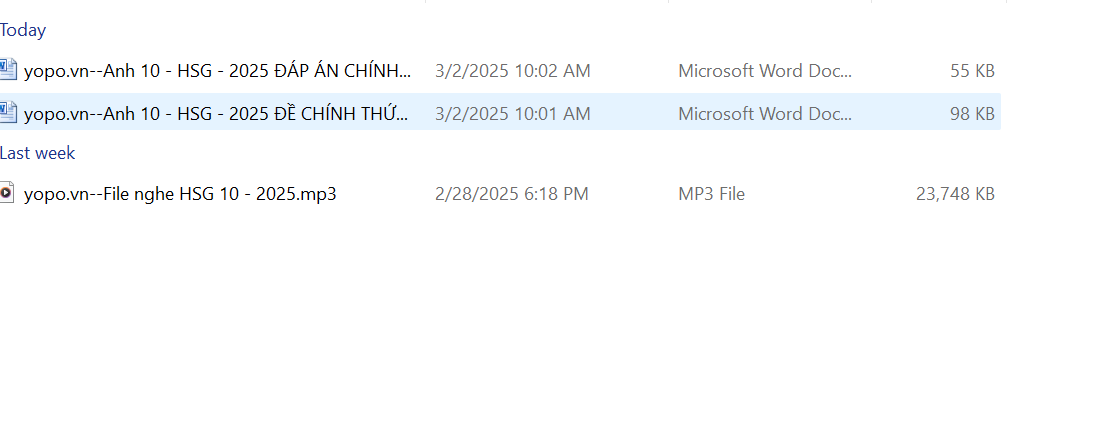Viewport: 1104px width, 430px height.
Task: Click the 98 KB file size
Action: pyautogui.click(x=972, y=113)
